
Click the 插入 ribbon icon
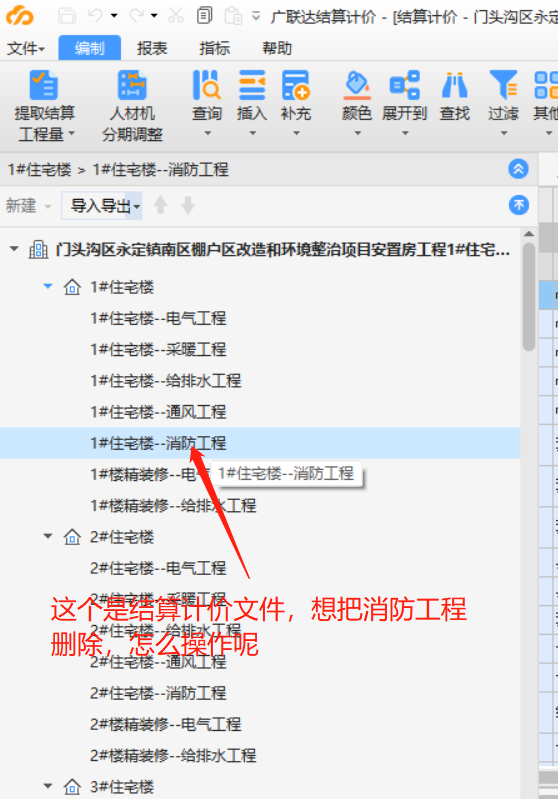tap(252, 85)
